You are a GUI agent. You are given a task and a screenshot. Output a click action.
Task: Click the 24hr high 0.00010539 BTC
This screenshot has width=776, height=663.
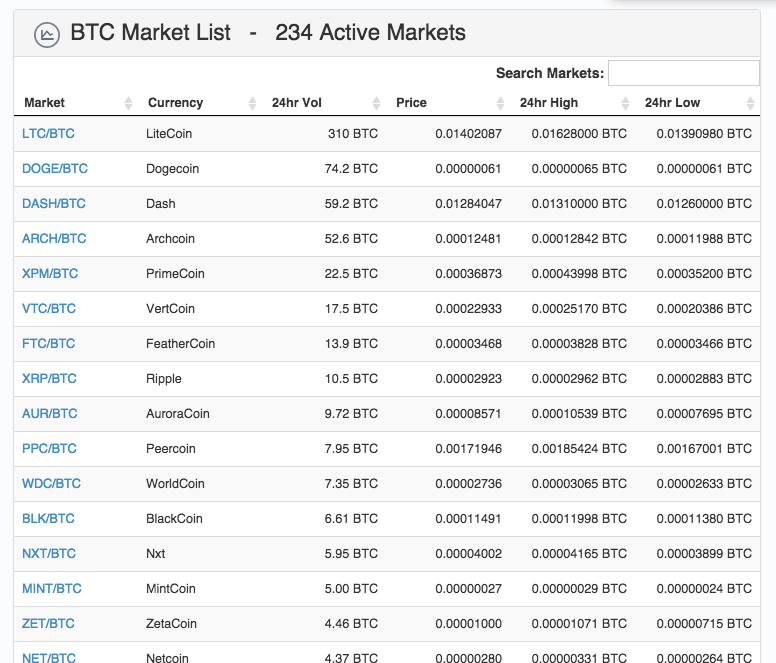pos(579,414)
